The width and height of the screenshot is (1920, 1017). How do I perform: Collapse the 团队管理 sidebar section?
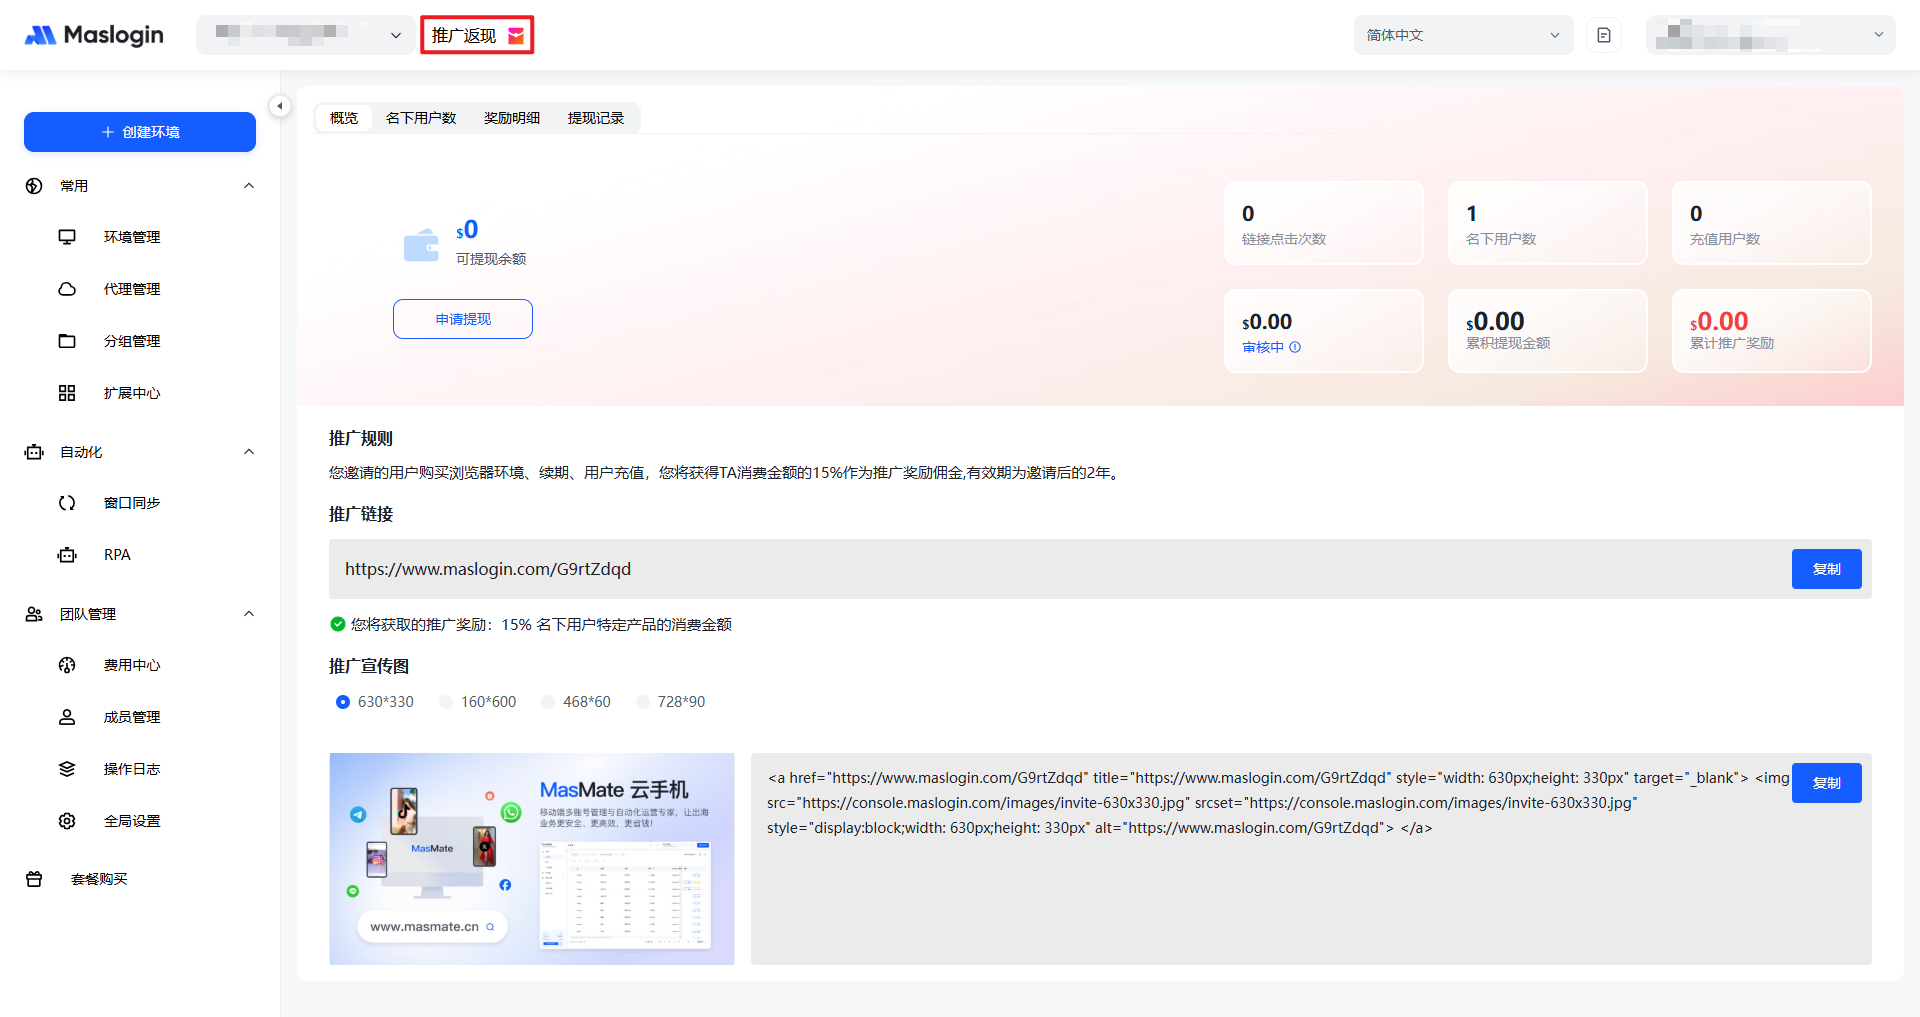(x=249, y=614)
